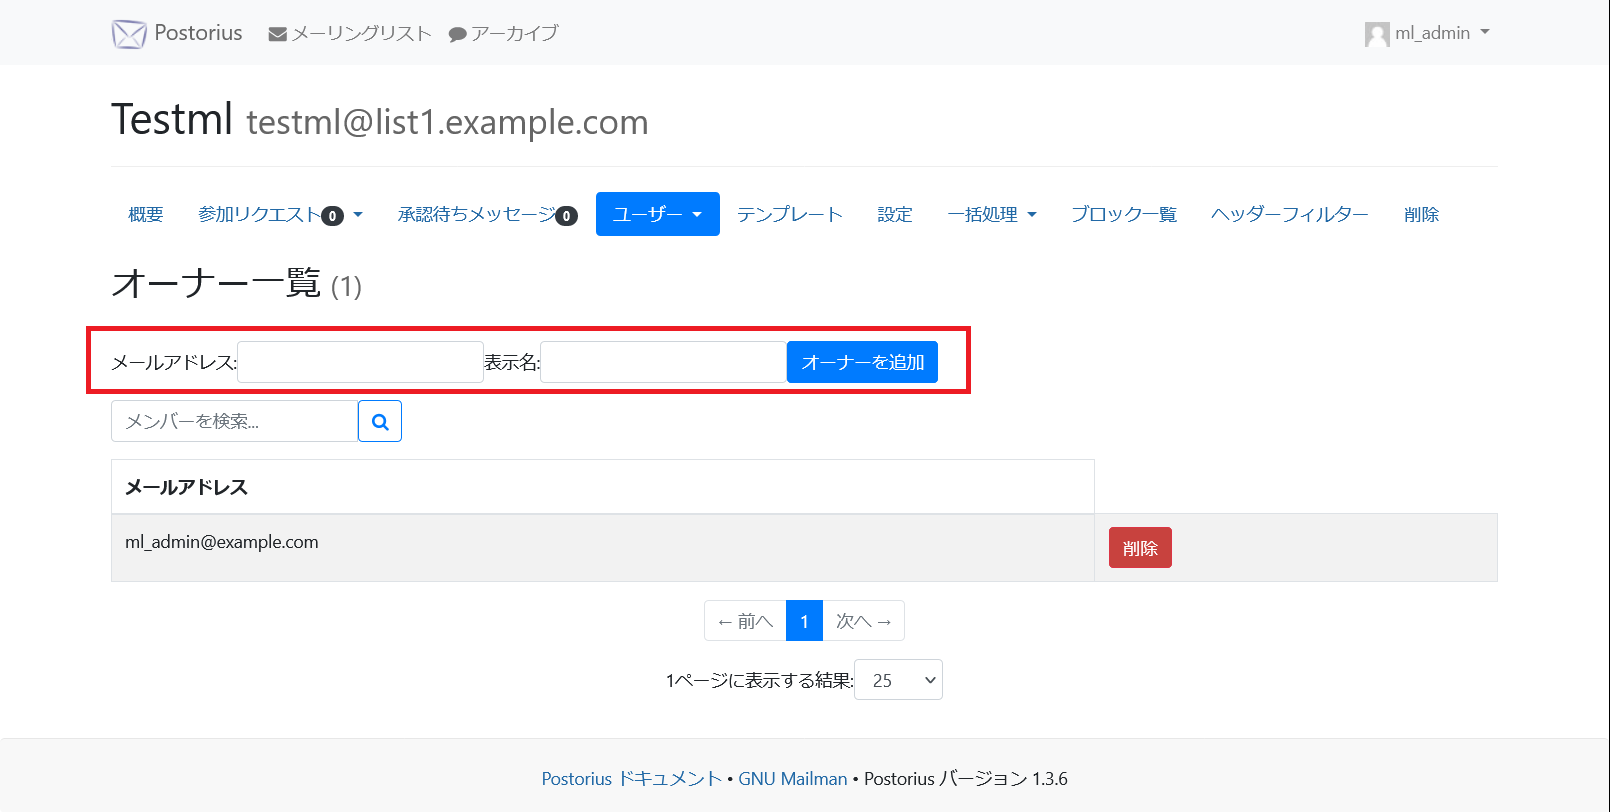Switch to the テンプレート tab
1610x812 pixels.
(x=790, y=214)
